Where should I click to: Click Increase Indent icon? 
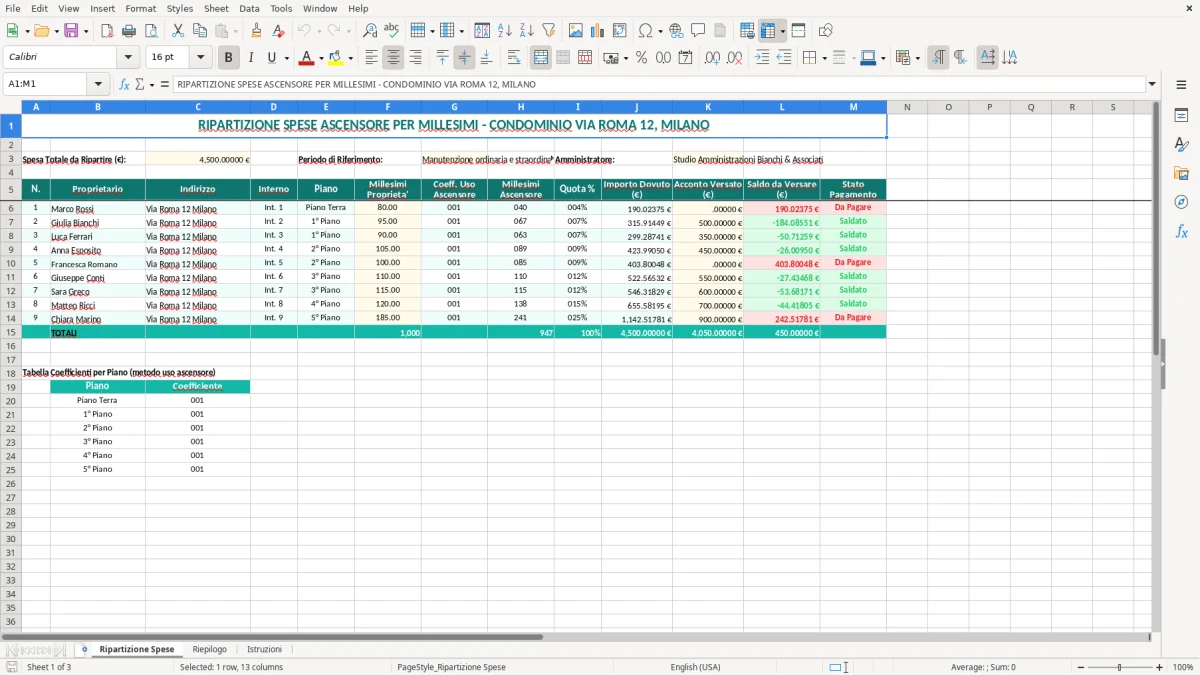(x=762, y=58)
